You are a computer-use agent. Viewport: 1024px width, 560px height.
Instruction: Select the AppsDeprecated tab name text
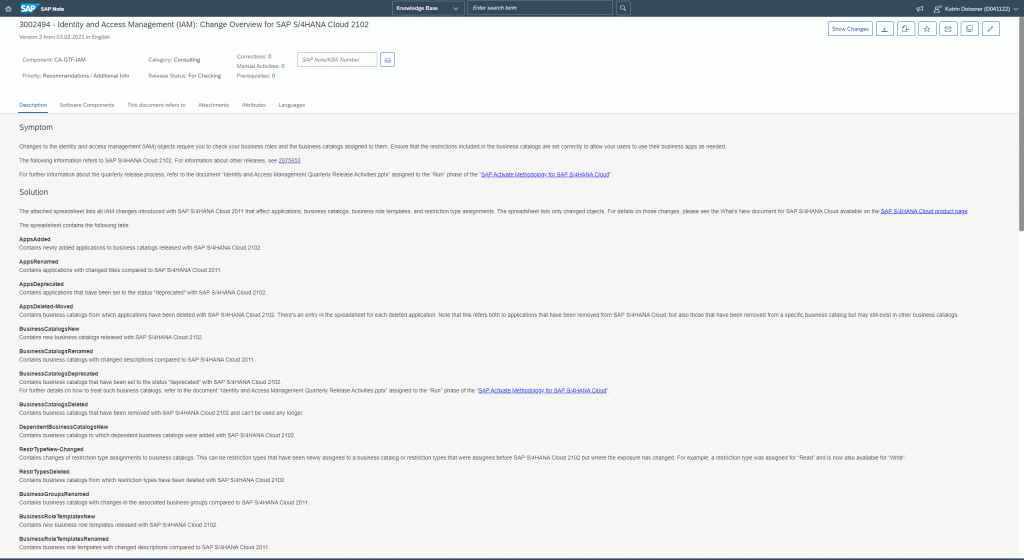pos(41,285)
